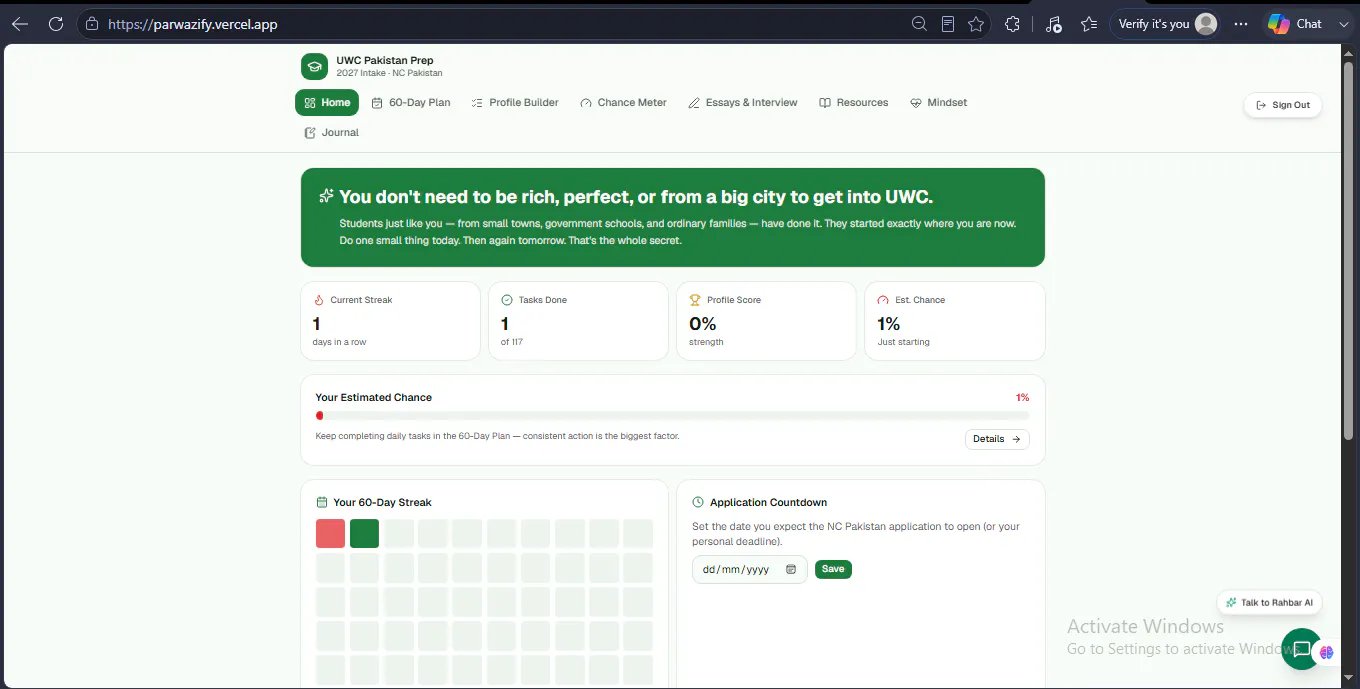Open the green chat bubble button
This screenshot has height=689, width=1360.
click(x=1301, y=648)
